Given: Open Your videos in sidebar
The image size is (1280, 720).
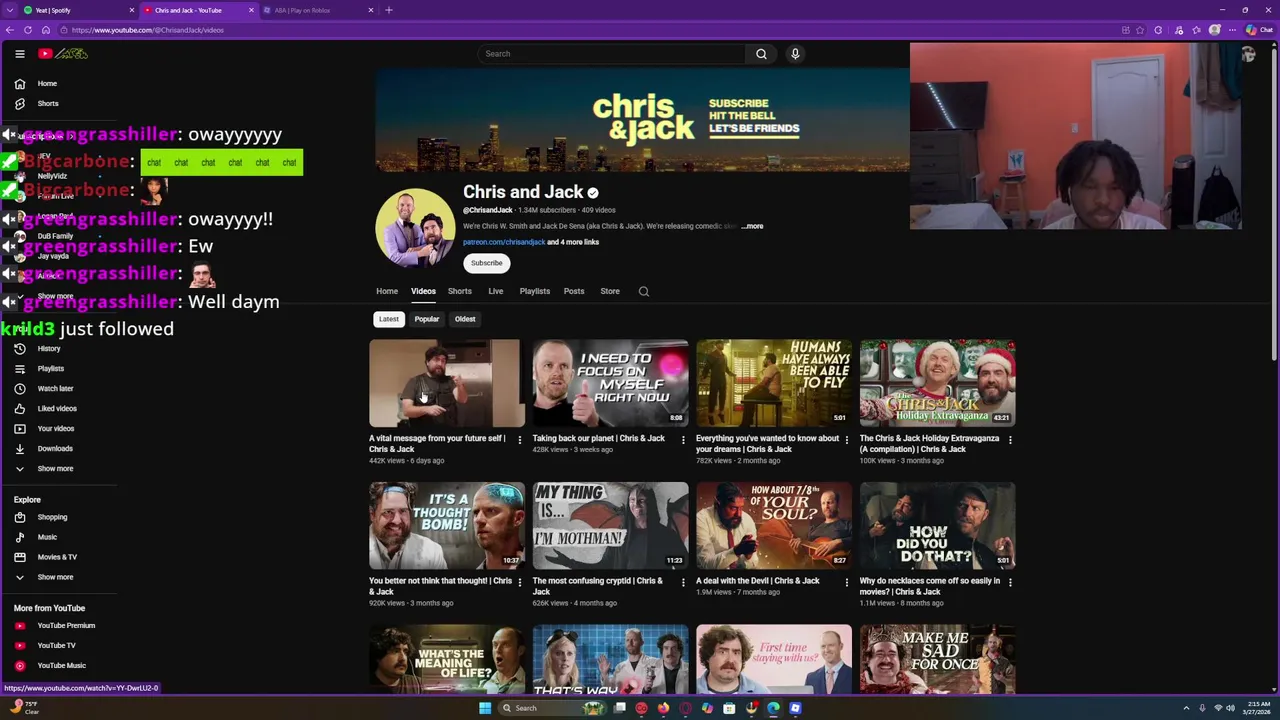Looking at the screenshot, I should (58, 429).
